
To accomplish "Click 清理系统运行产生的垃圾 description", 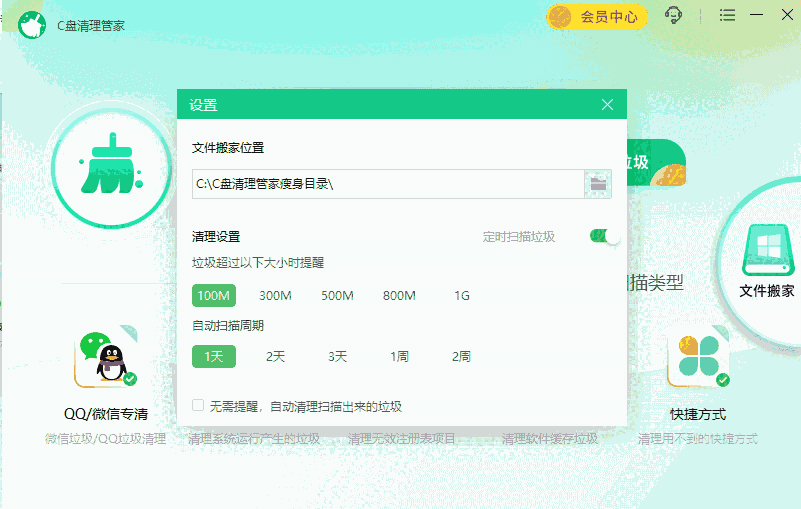I will click(254, 438).
